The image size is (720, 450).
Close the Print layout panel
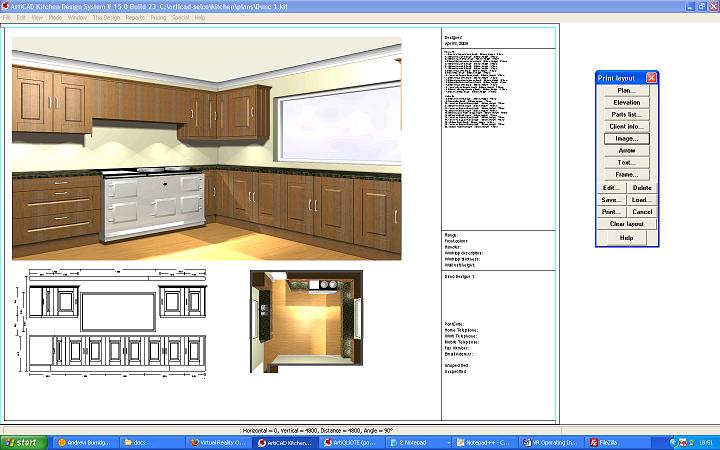point(651,77)
